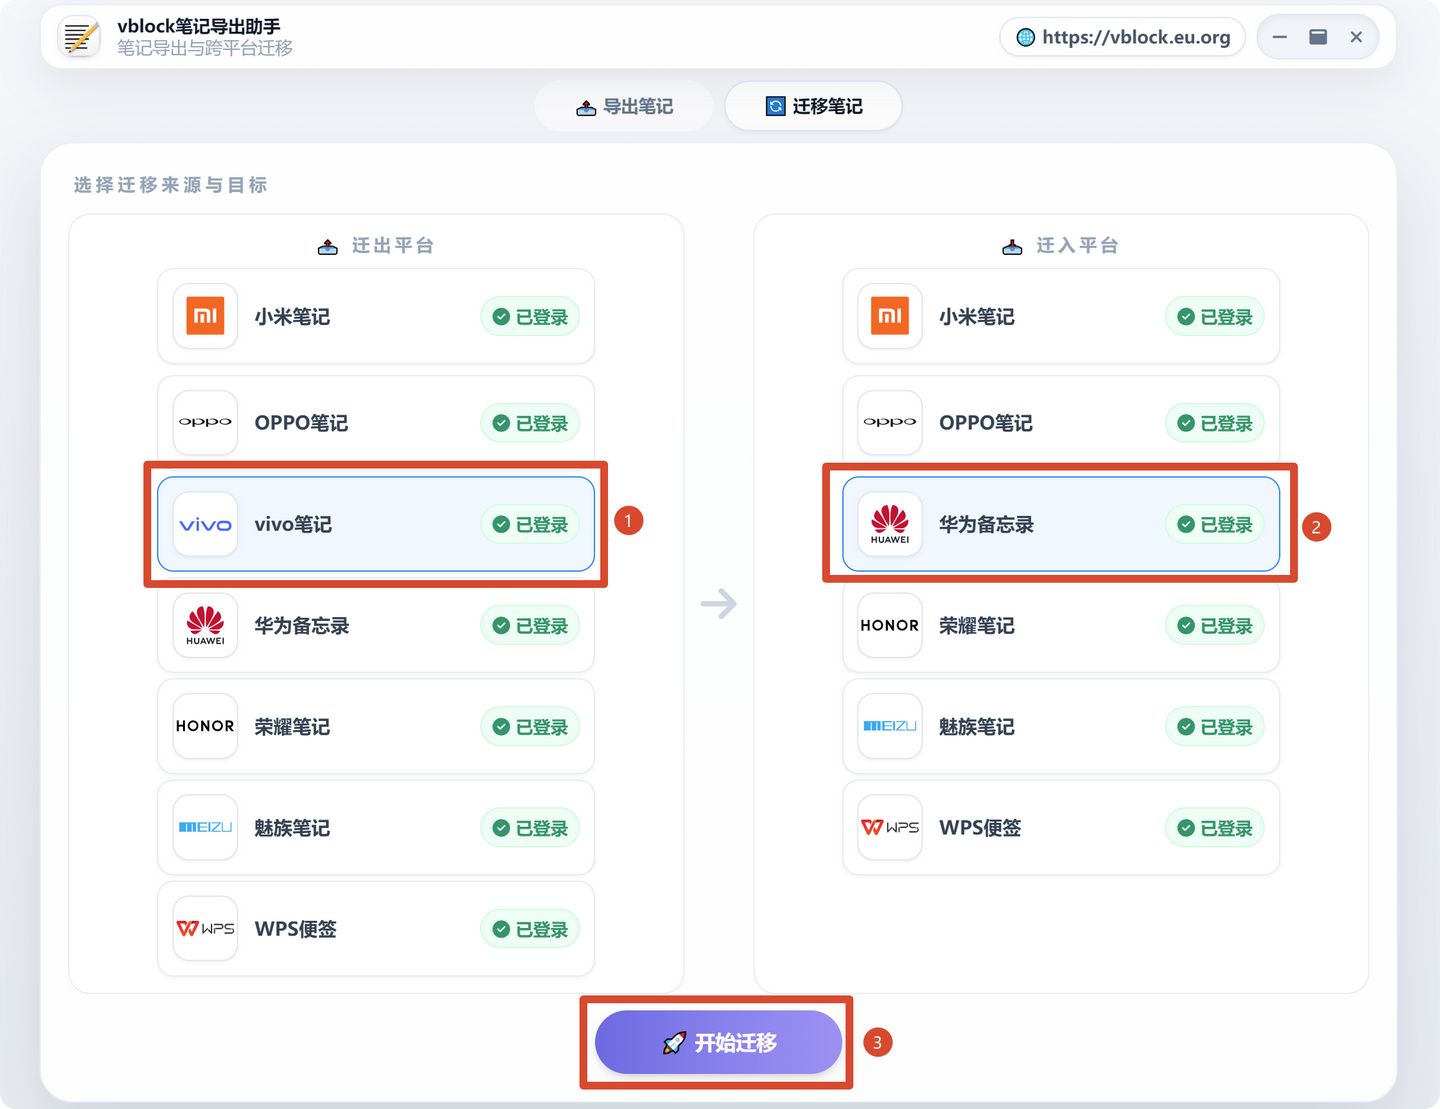Viewport: 1440px width, 1109px height.
Task: Select 魅族笔记 as the 迁入平台 target
Action: click(x=1061, y=726)
